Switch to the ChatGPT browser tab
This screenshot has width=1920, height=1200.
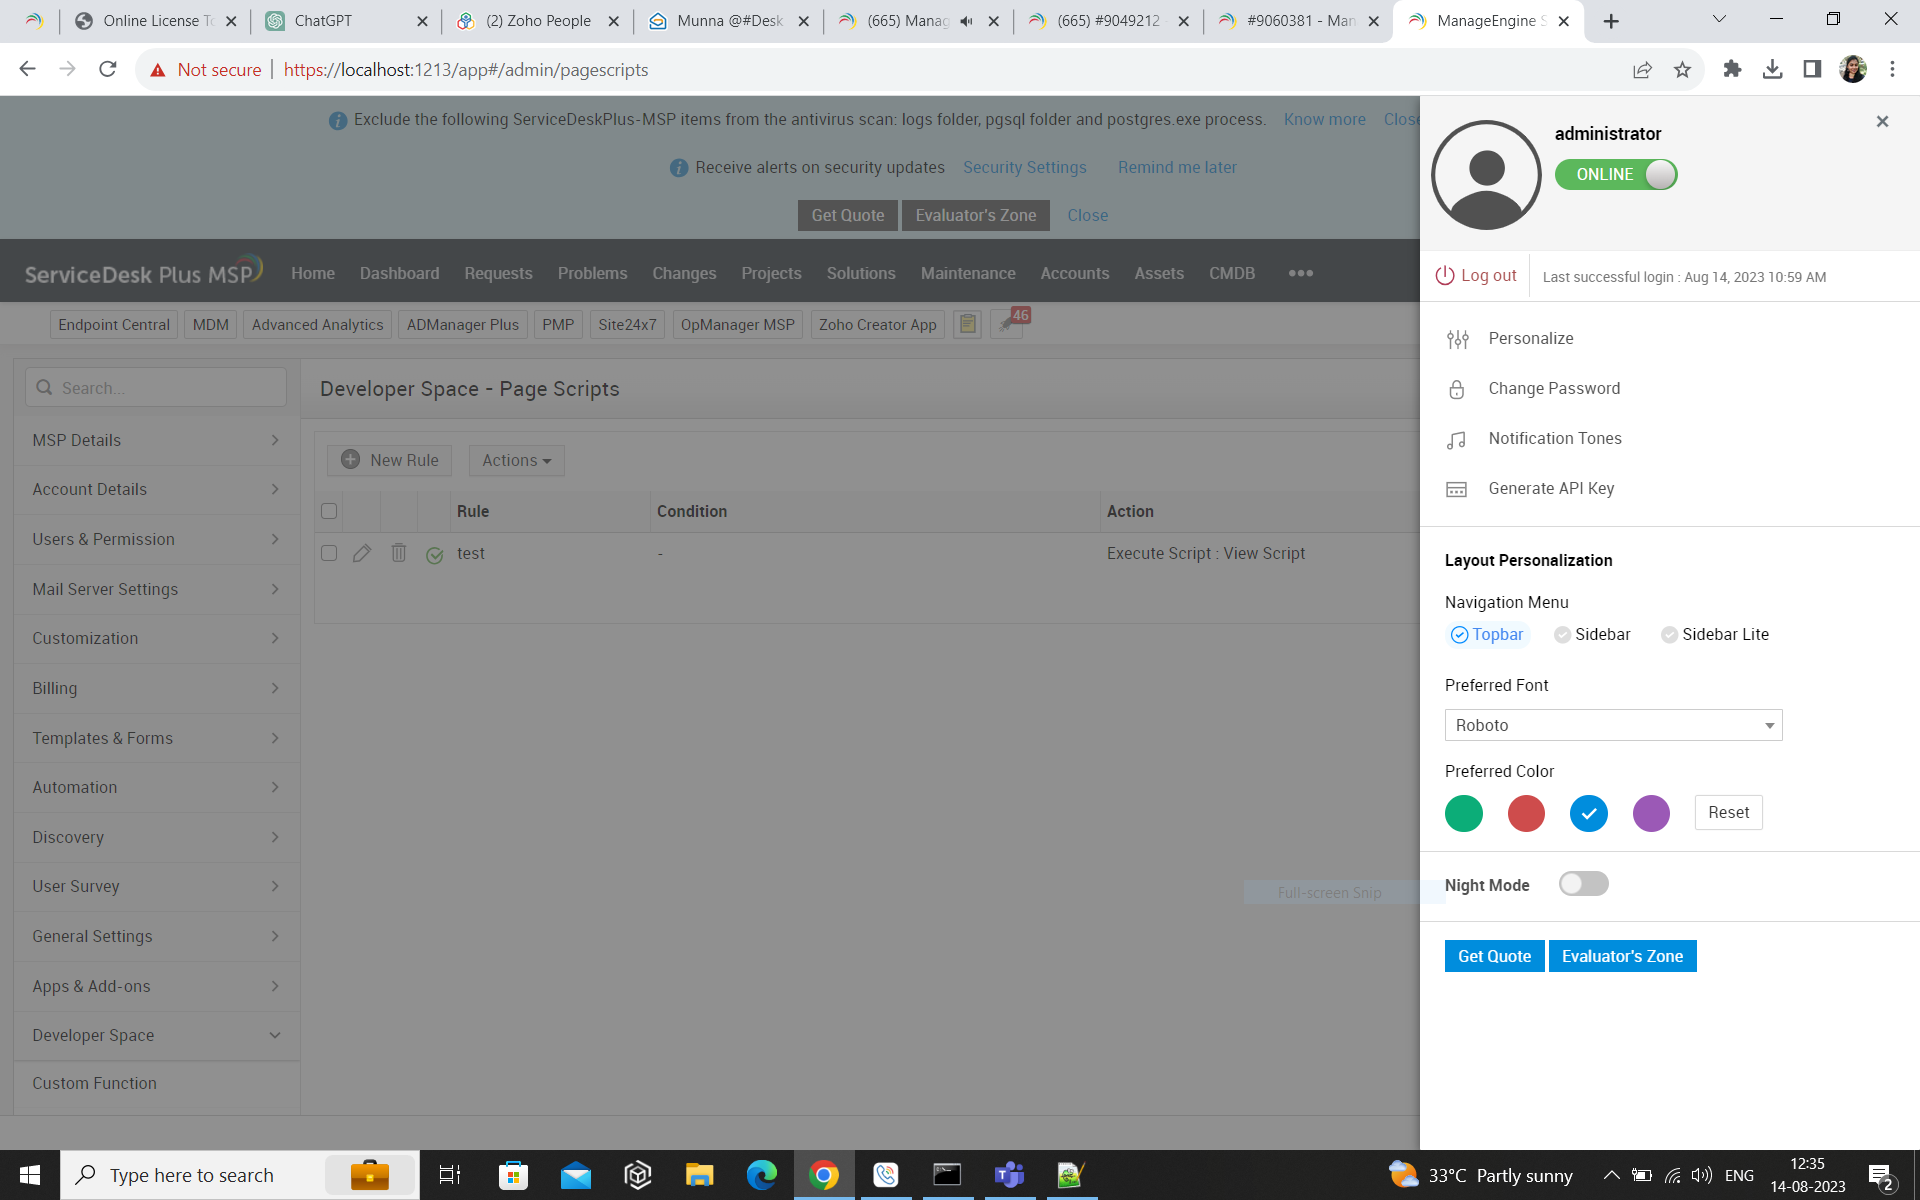click(323, 20)
